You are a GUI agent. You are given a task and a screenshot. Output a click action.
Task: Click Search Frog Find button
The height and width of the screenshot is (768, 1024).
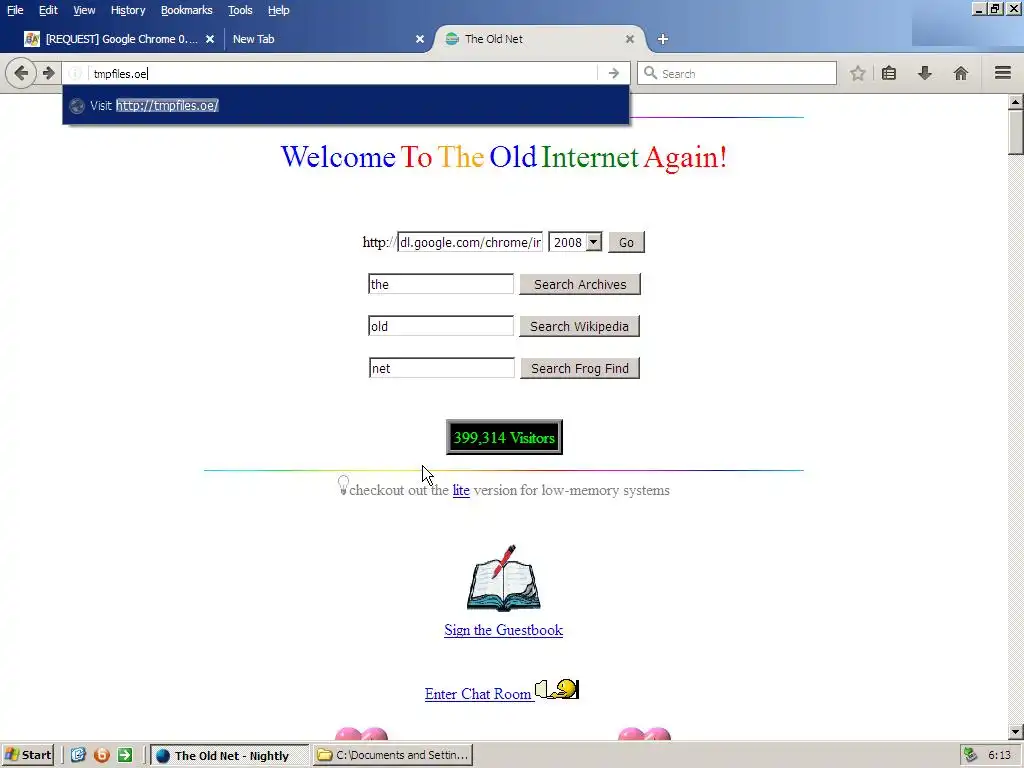point(580,368)
